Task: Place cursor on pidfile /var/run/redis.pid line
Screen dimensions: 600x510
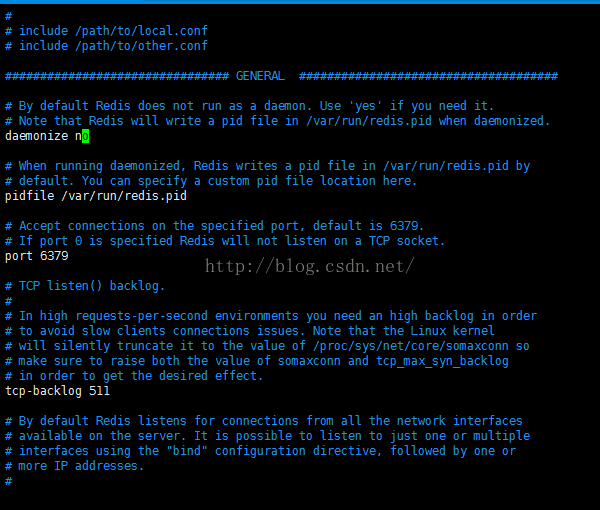Action: [x=96, y=196]
